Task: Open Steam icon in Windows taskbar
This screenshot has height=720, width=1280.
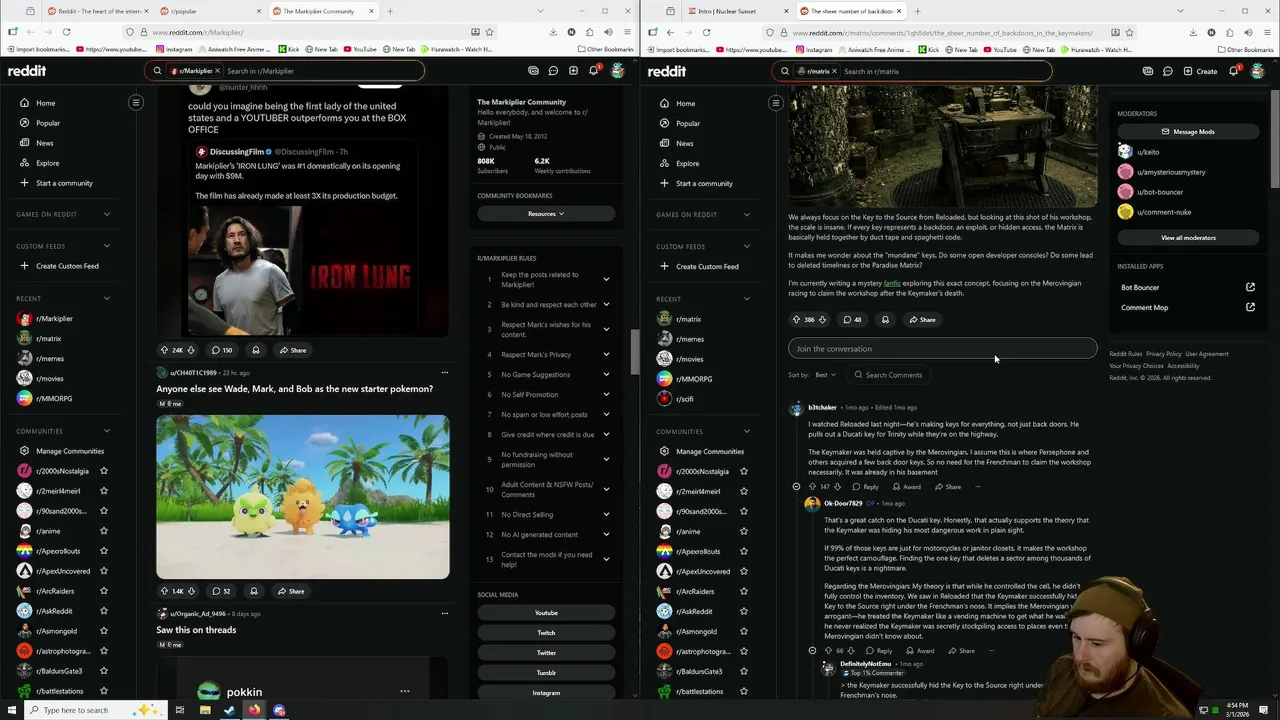Action: point(229,710)
